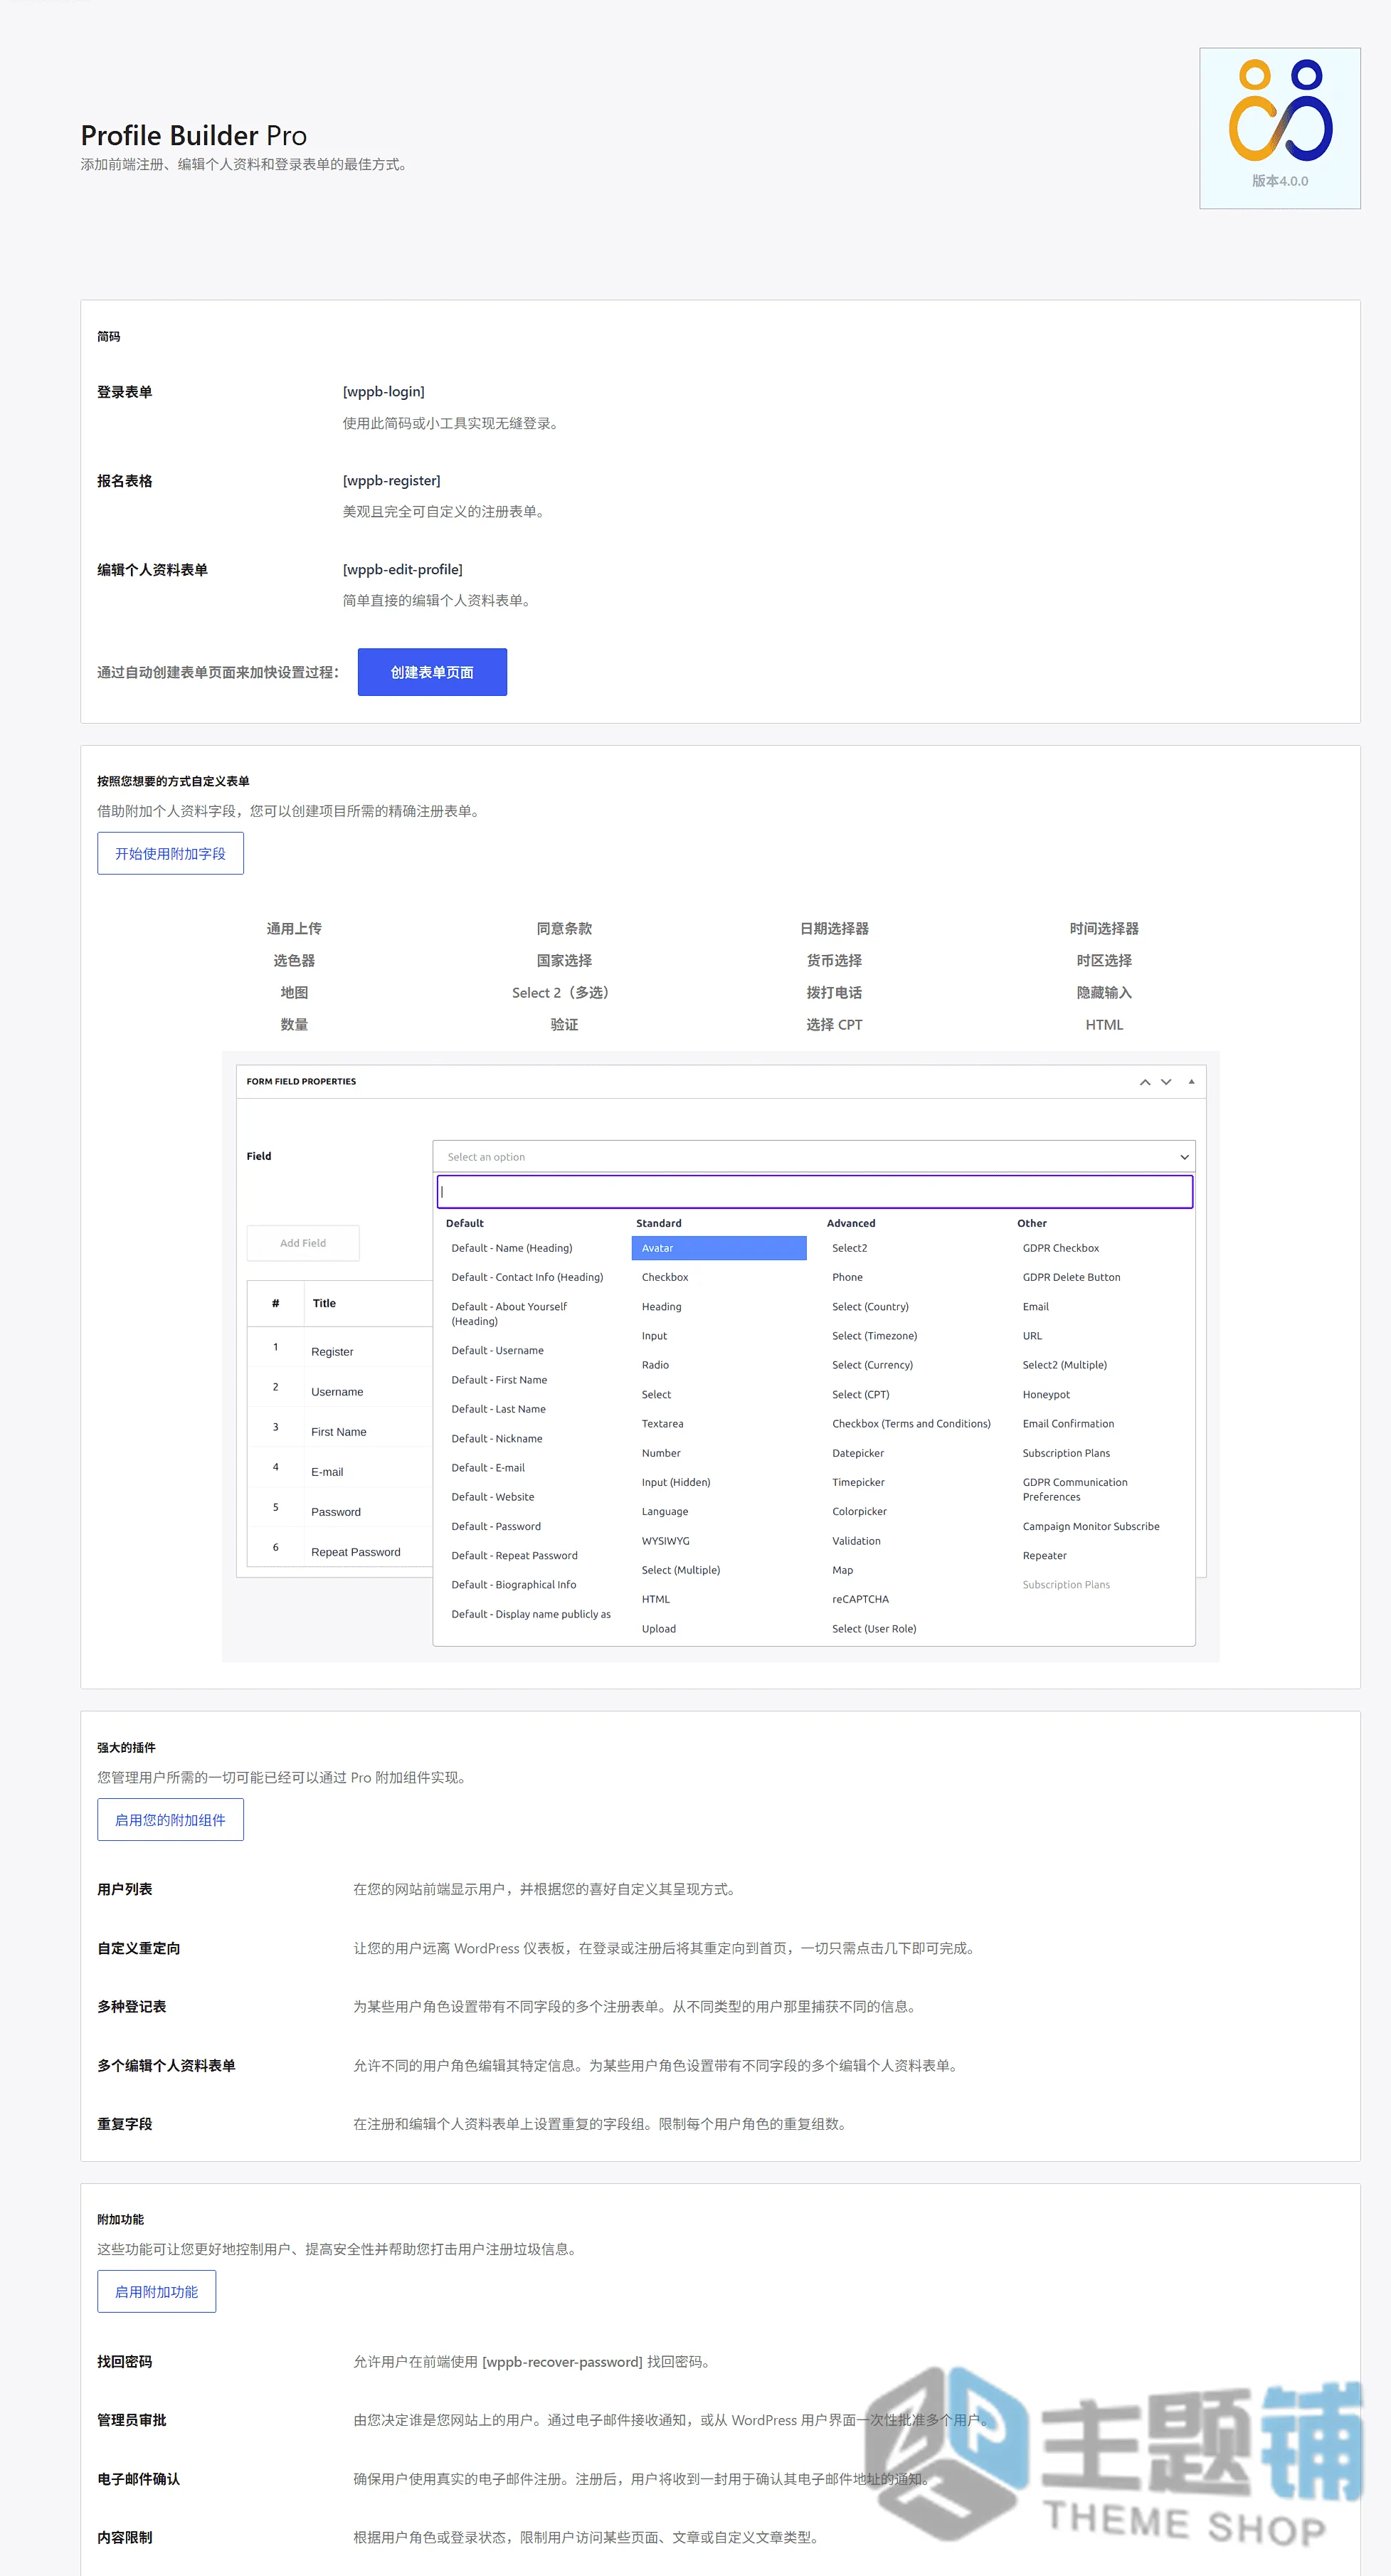Click the 用户列表 add-on heading

pyautogui.click(x=124, y=1889)
